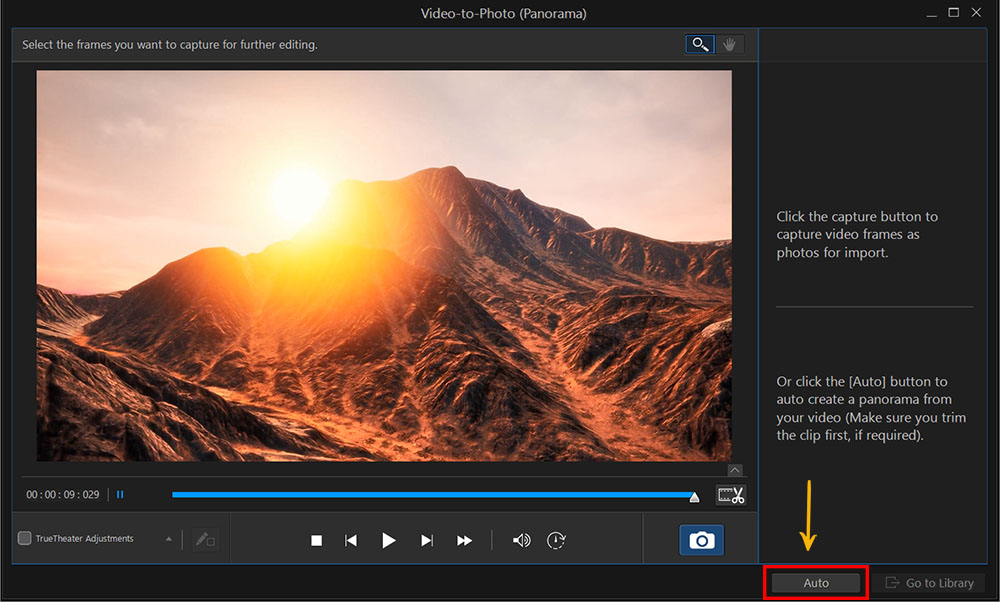
Task: Stop video playback
Action: (316, 541)
